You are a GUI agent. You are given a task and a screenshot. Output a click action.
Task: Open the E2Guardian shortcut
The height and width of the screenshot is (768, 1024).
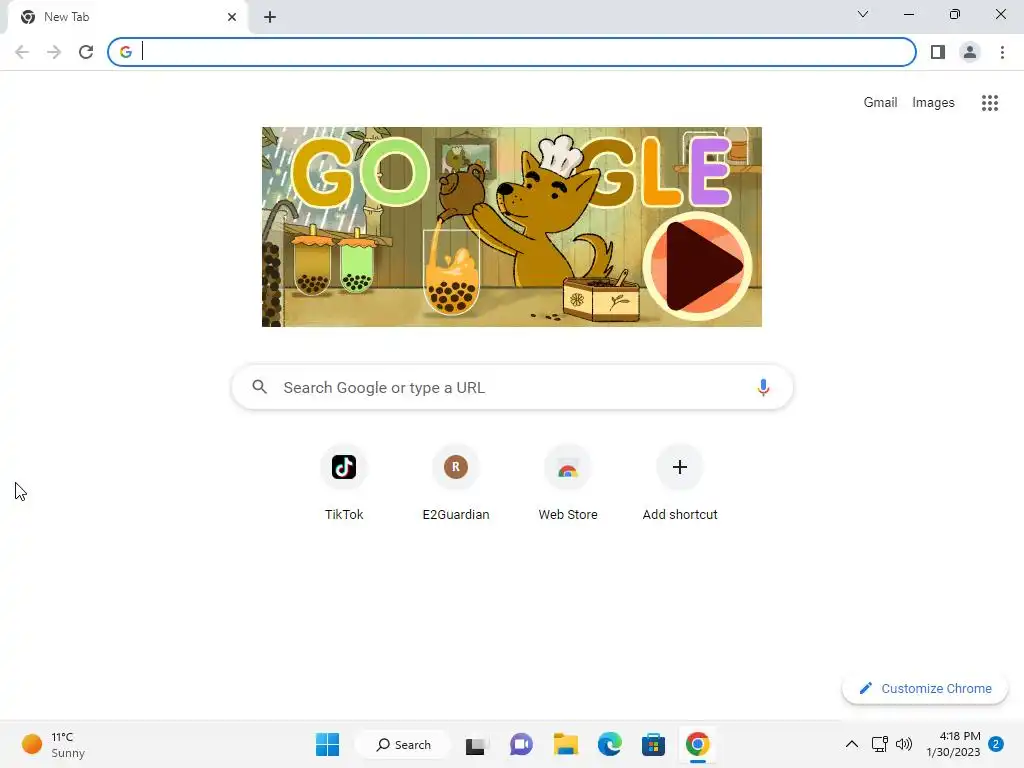pyautogui.click(x=456, y=482)
